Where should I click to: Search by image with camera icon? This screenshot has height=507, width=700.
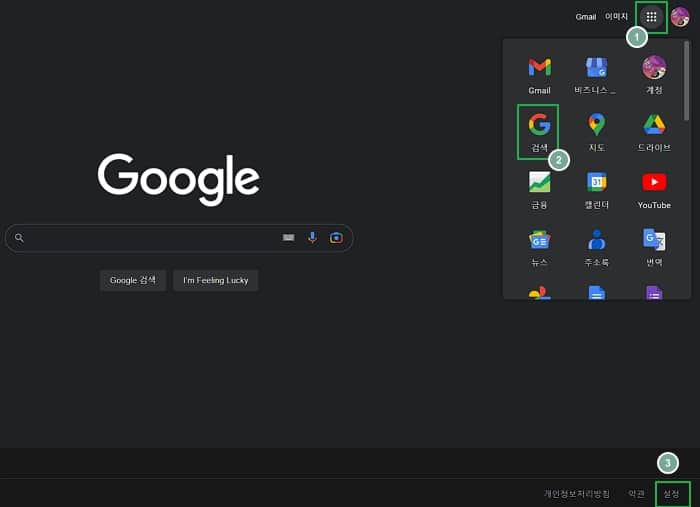[336, 238]
